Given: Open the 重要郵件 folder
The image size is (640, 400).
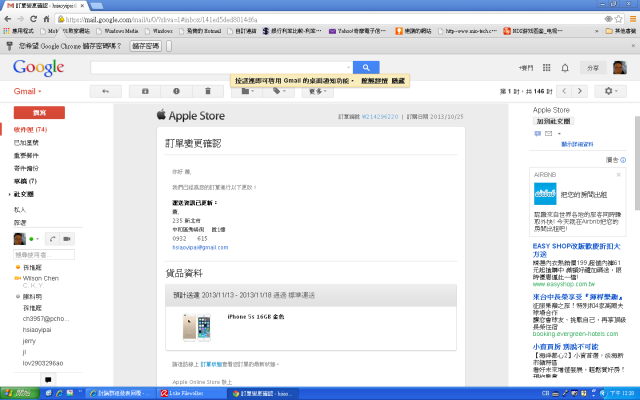Looking at the screenshot, I should click(26, 156).
